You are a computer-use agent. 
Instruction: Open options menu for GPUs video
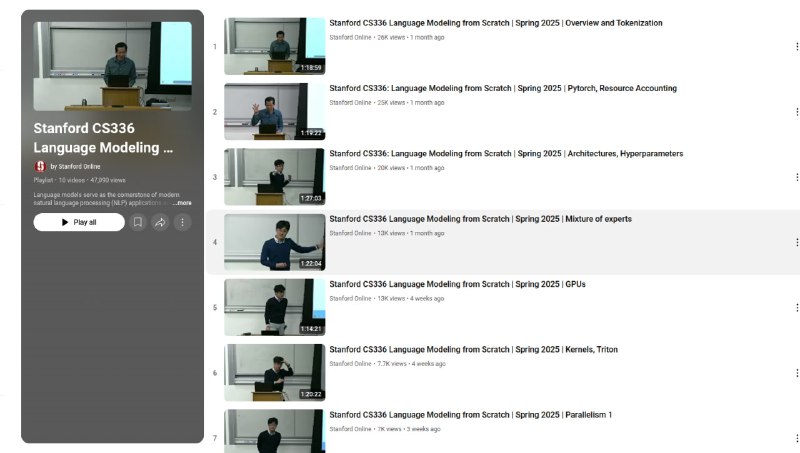796,308
